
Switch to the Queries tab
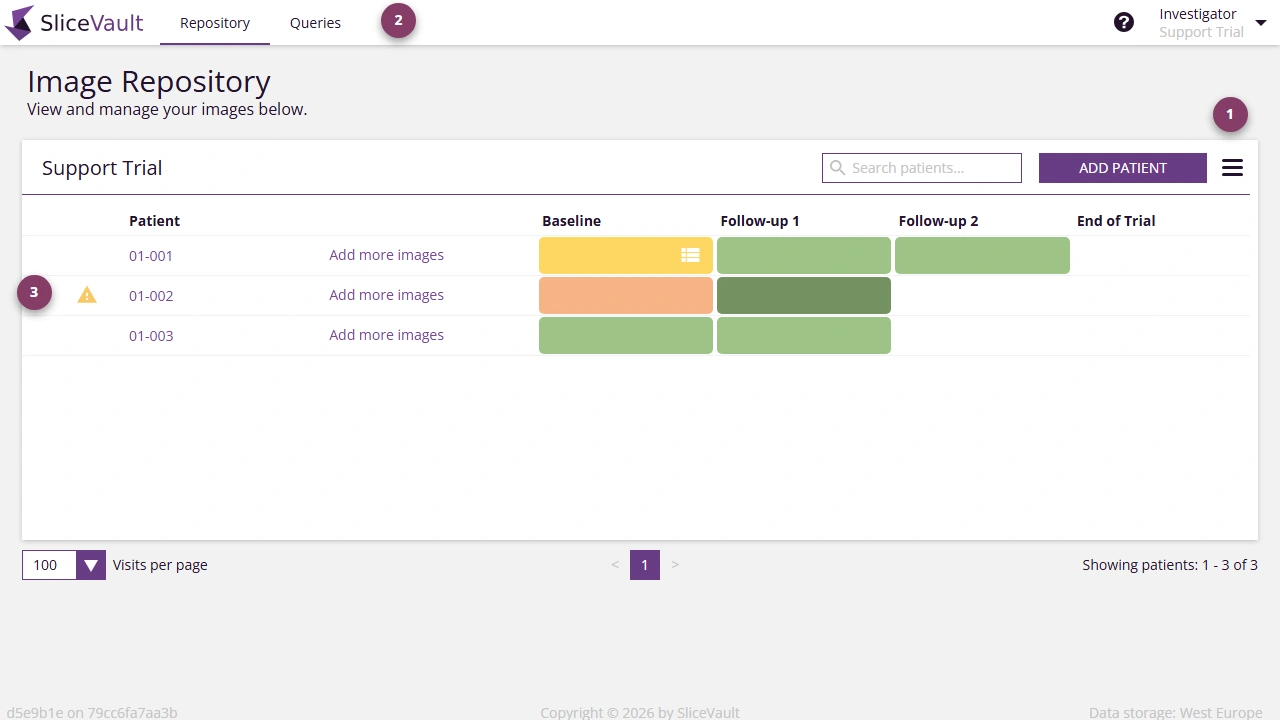tap(315, 22)
